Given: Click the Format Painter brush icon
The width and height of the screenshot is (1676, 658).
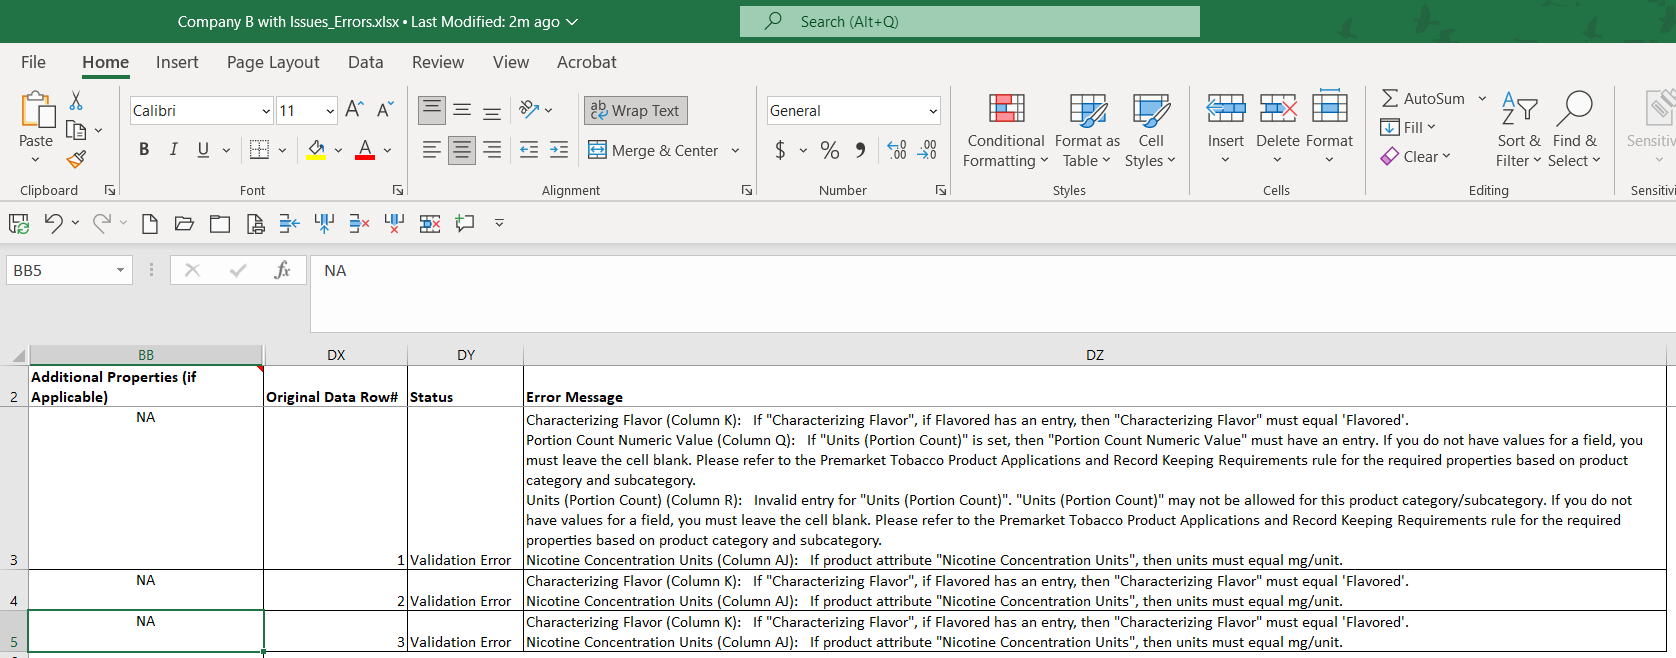Looking at the screenshot, I should coord(76,159).
